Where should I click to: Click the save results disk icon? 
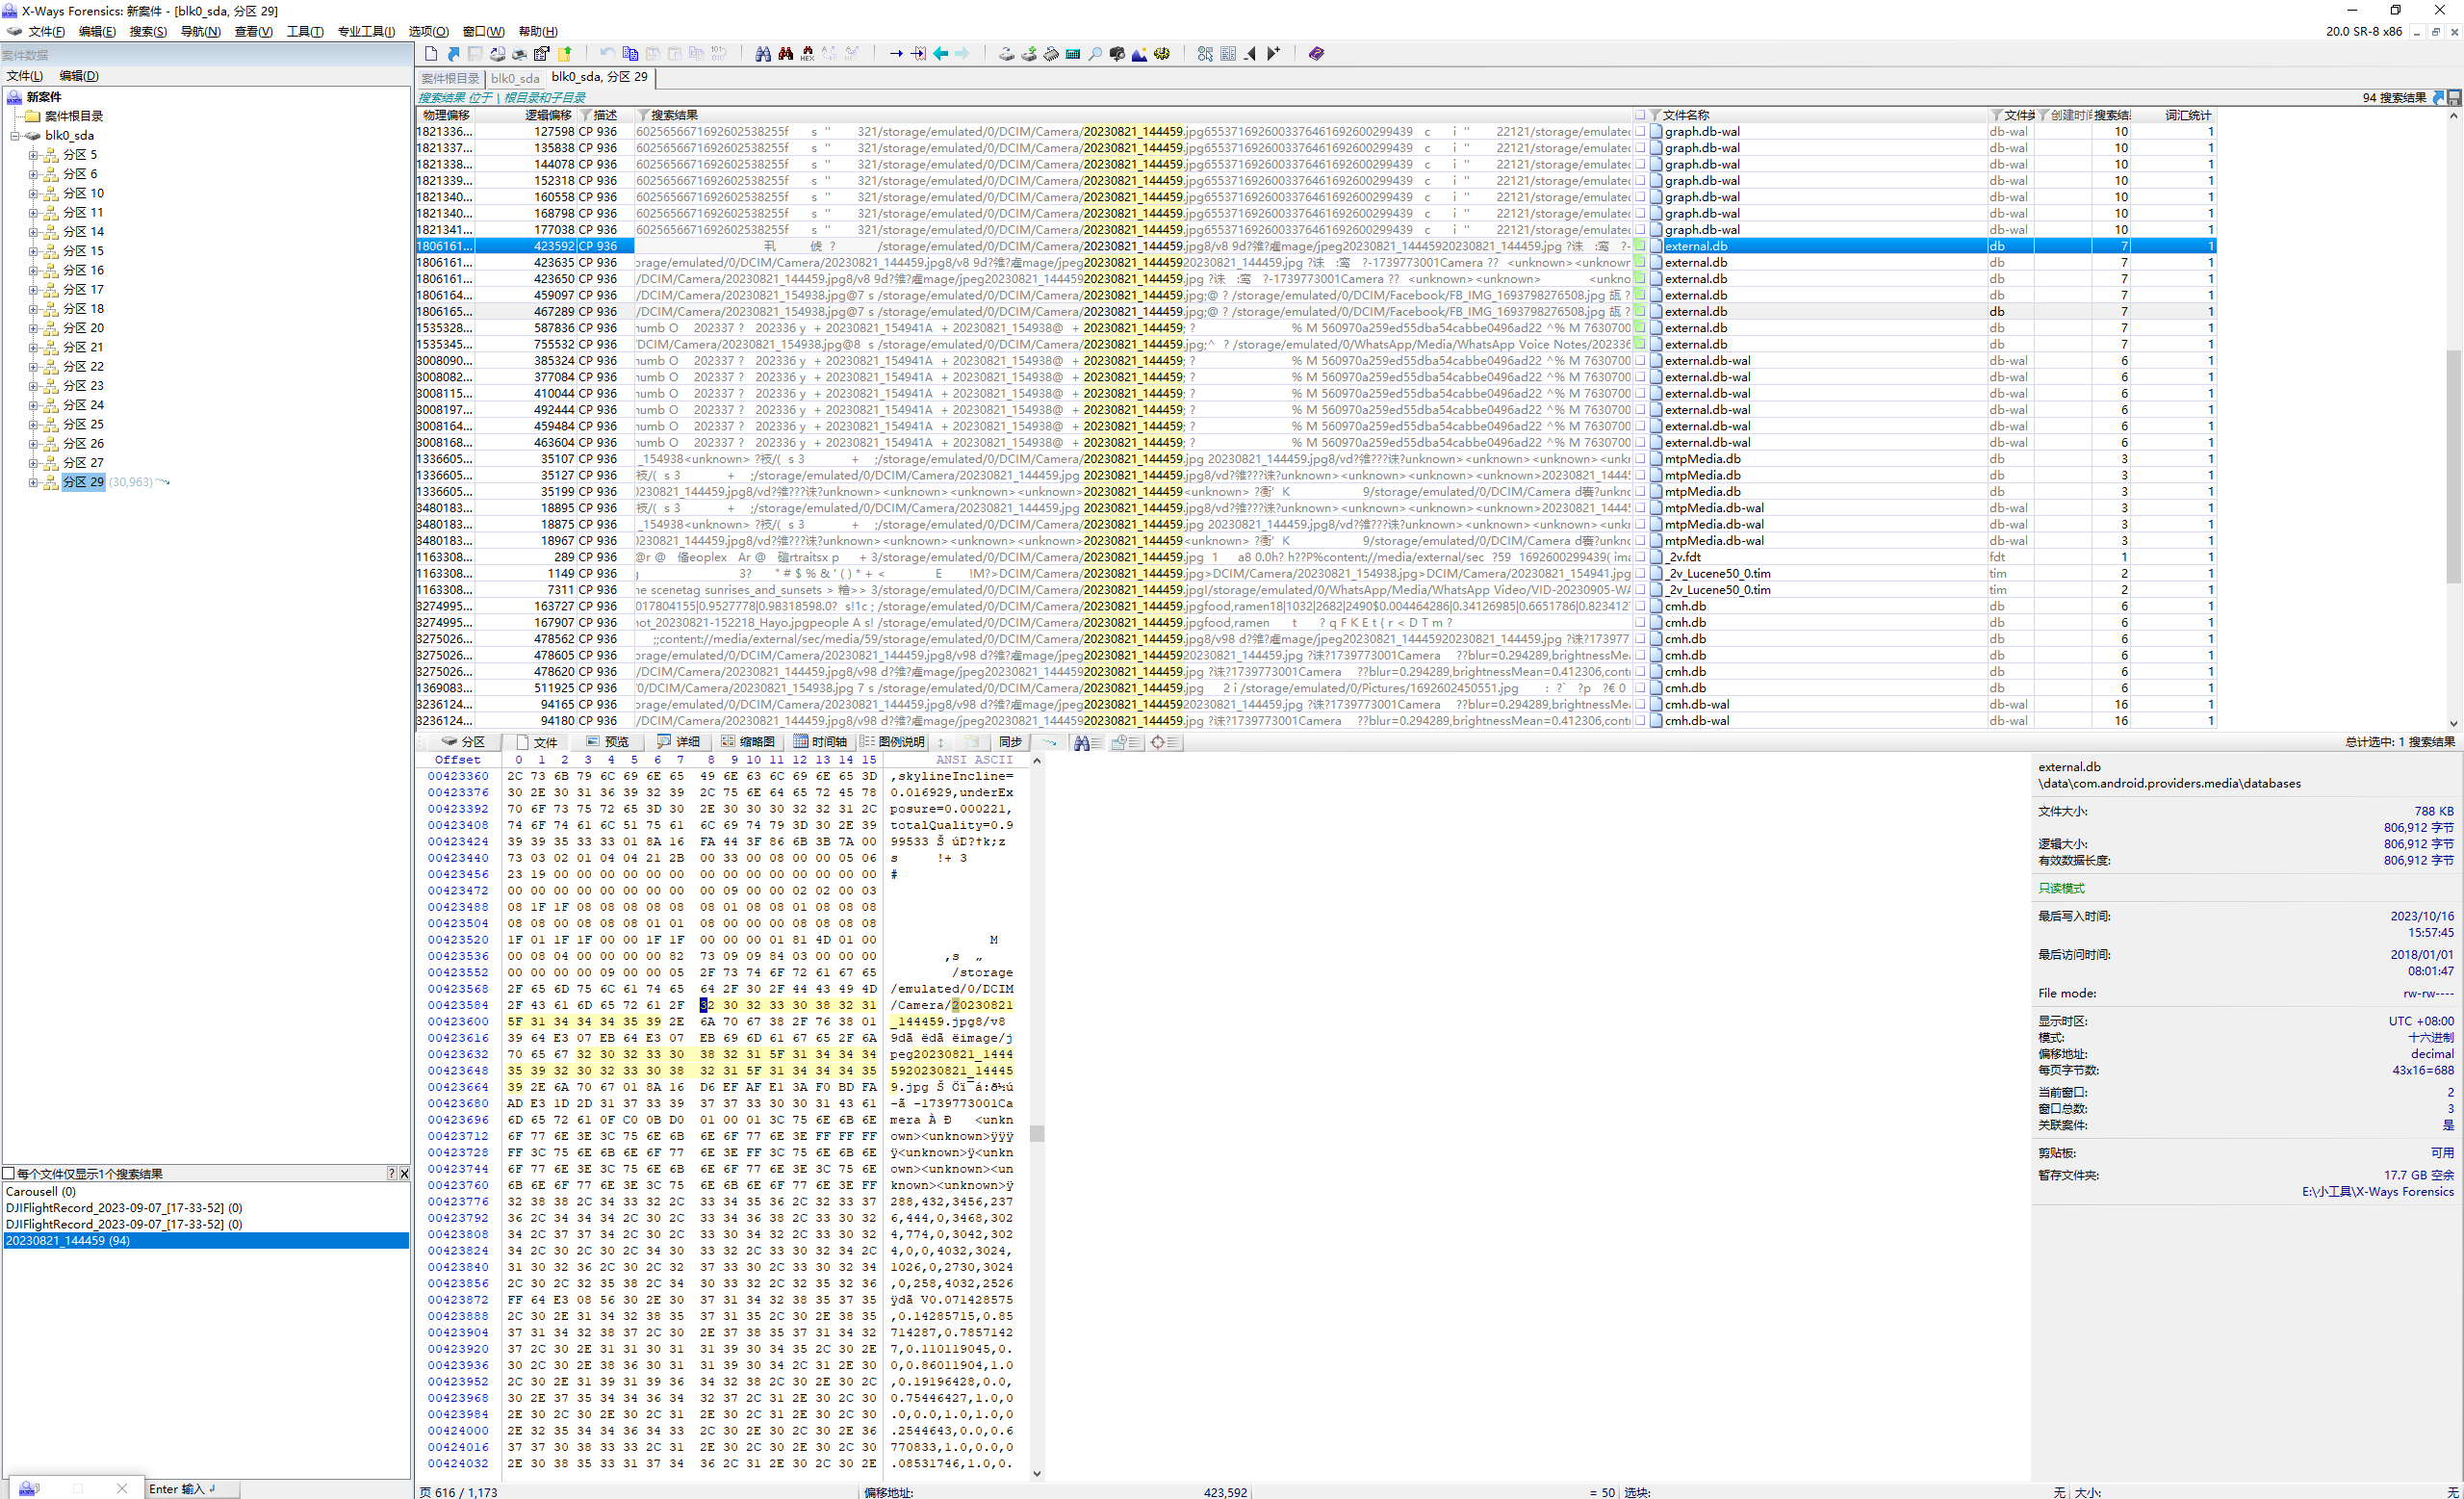coord(2454,97)
